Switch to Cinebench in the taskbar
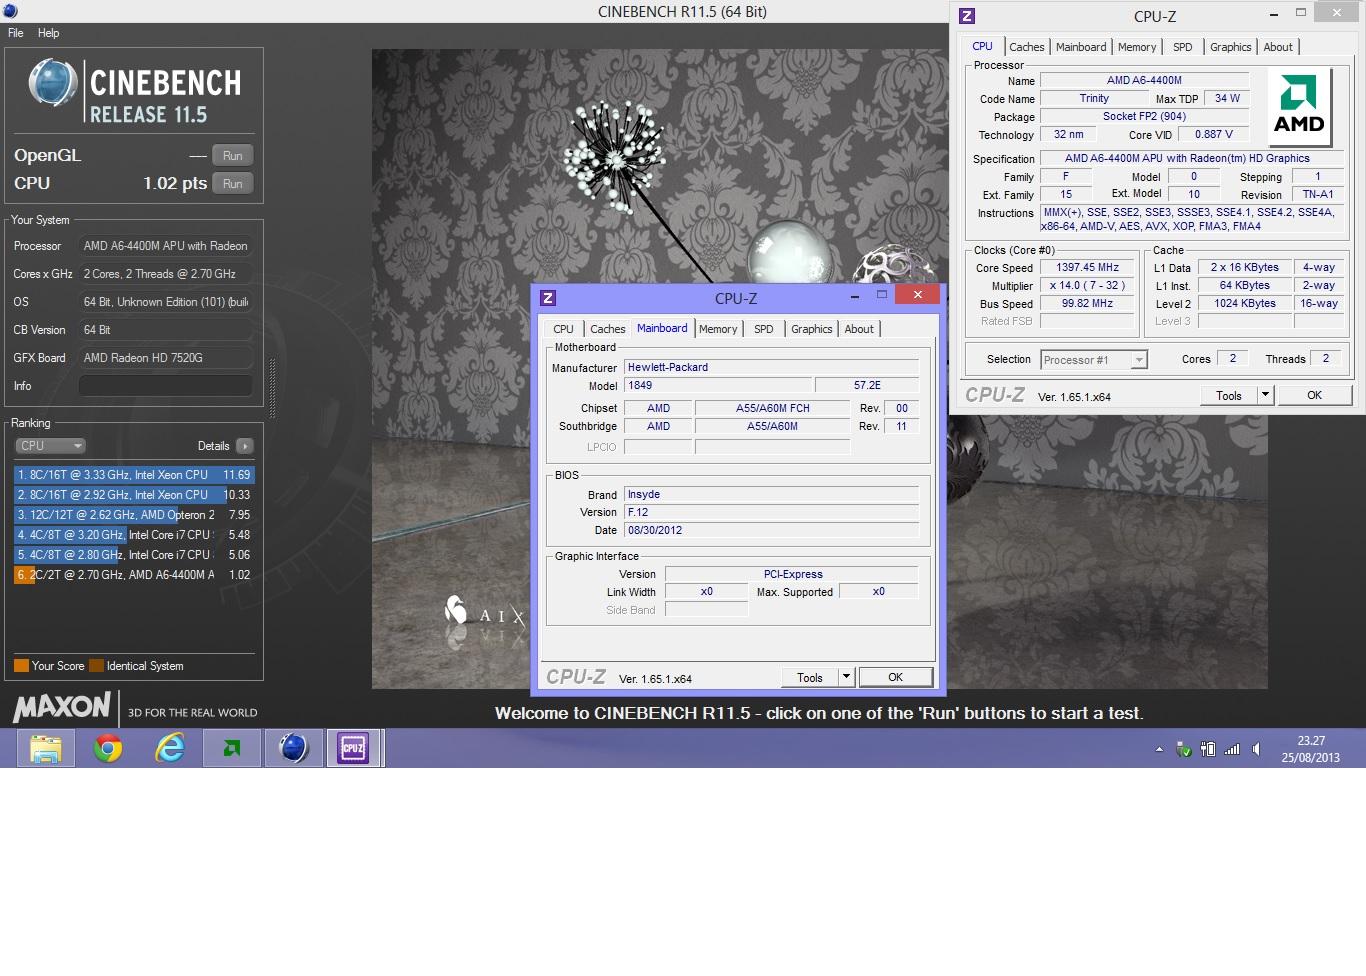 pos(293,748)
